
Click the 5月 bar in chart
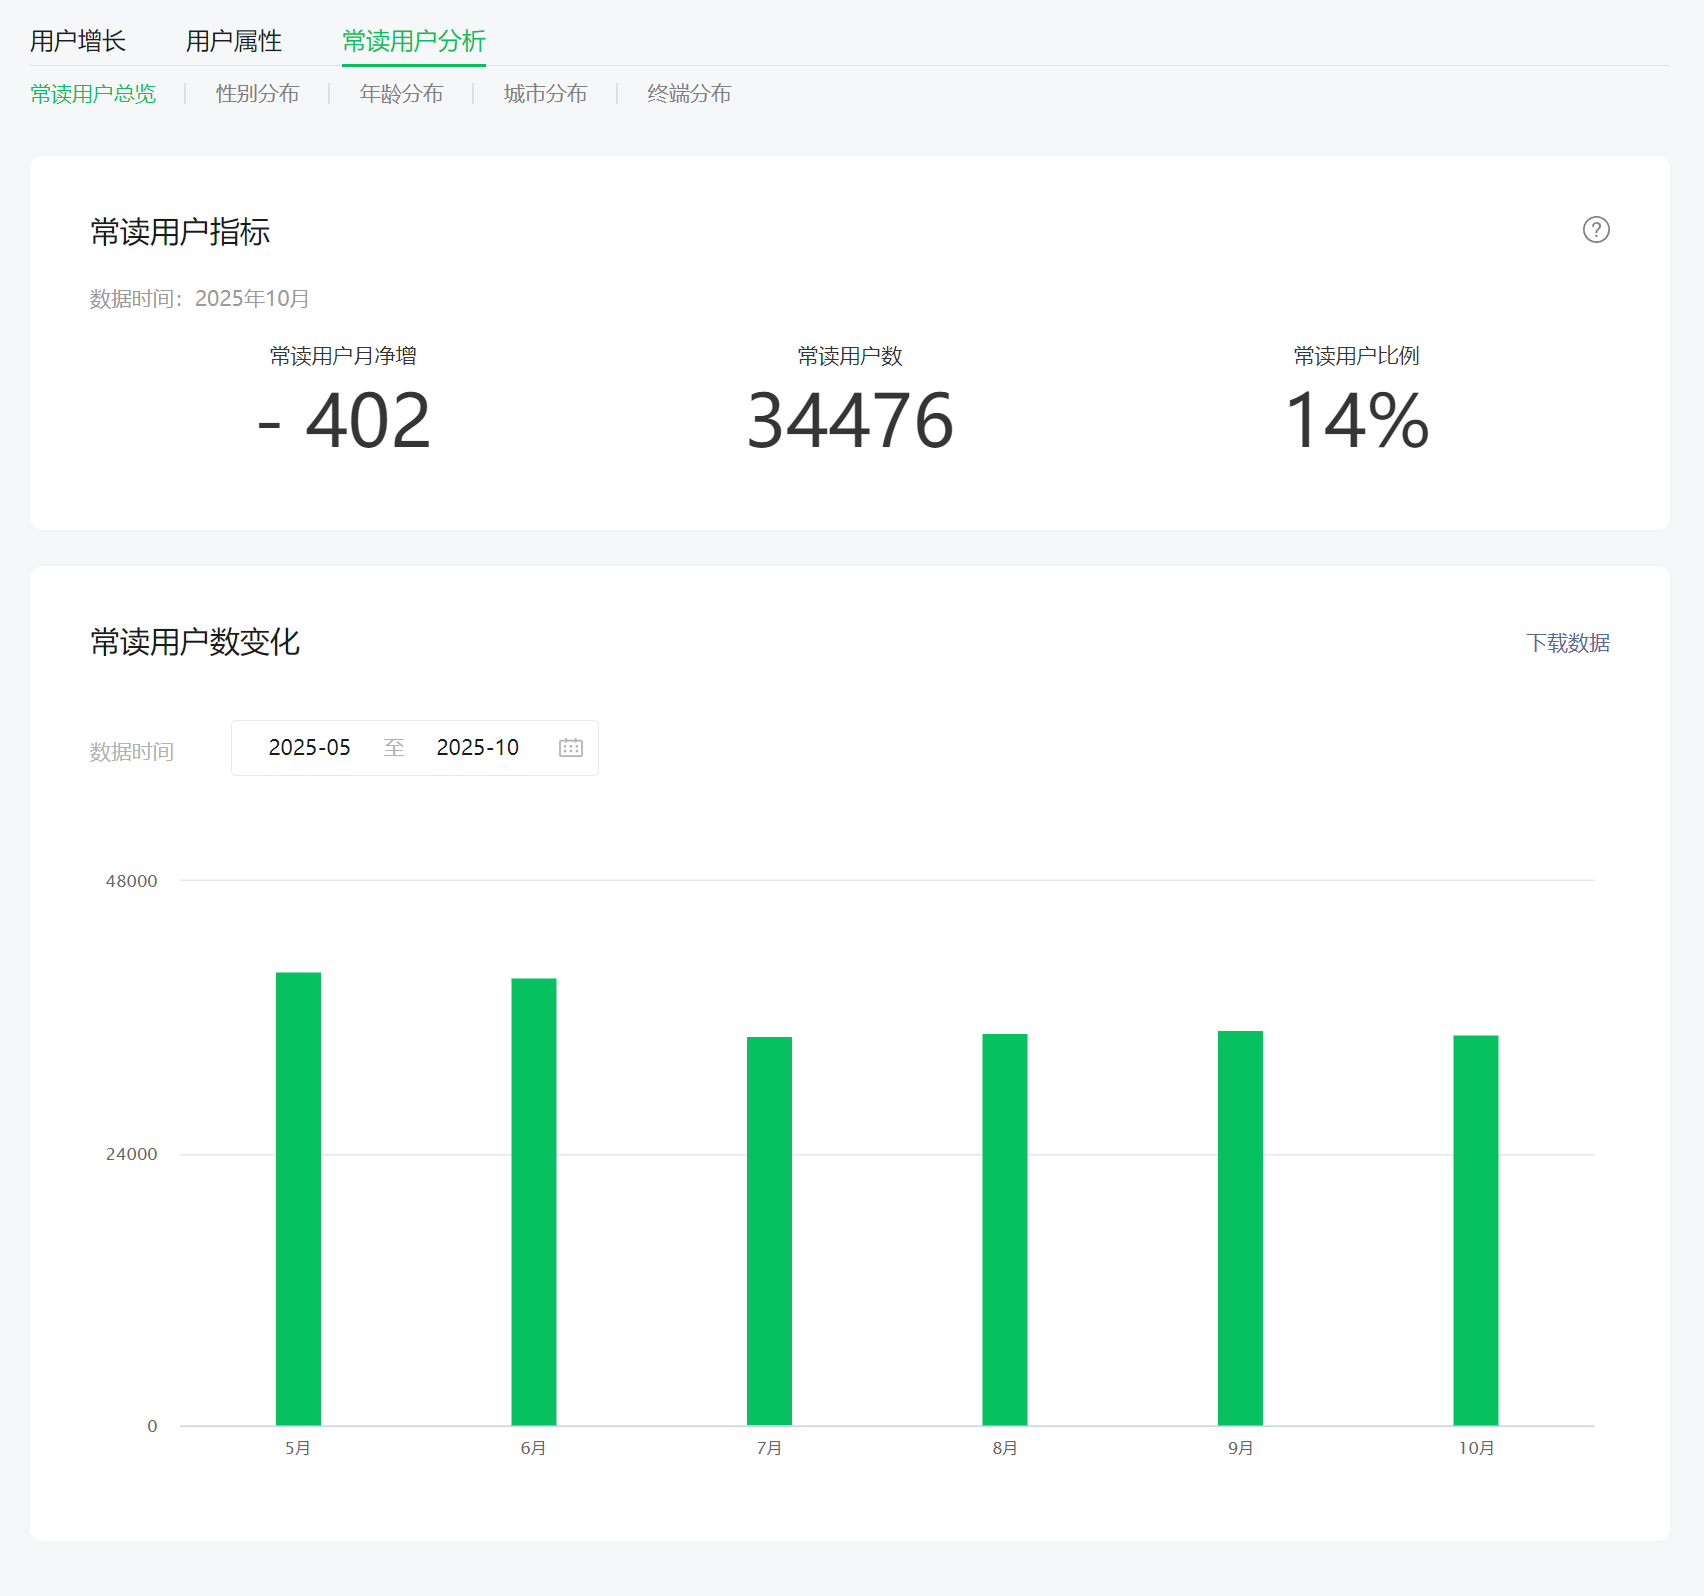point(298,1198)
